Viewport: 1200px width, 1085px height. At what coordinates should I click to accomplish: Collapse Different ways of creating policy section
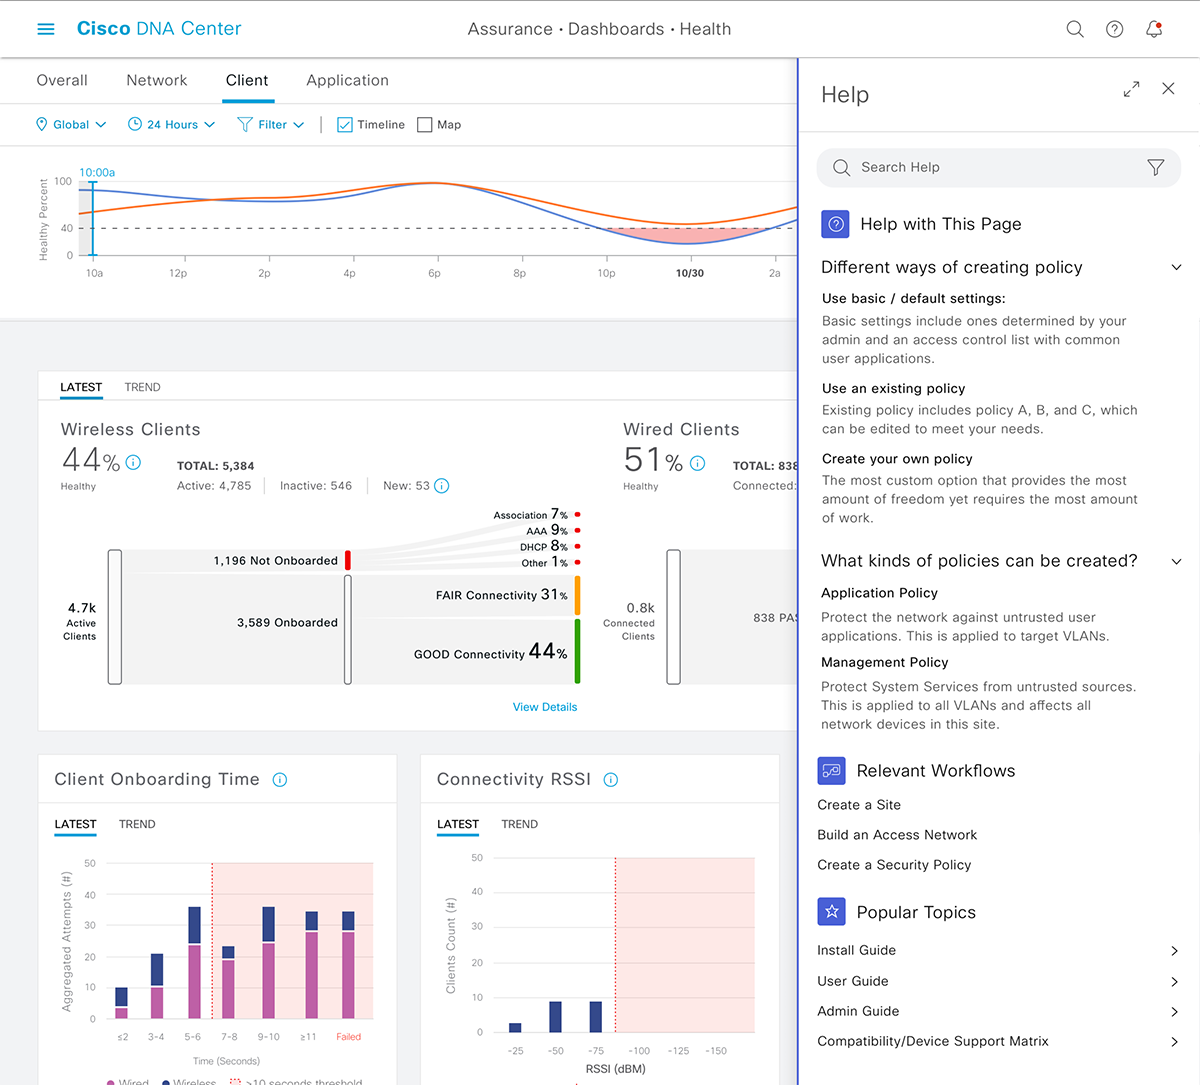point(1176,267)
